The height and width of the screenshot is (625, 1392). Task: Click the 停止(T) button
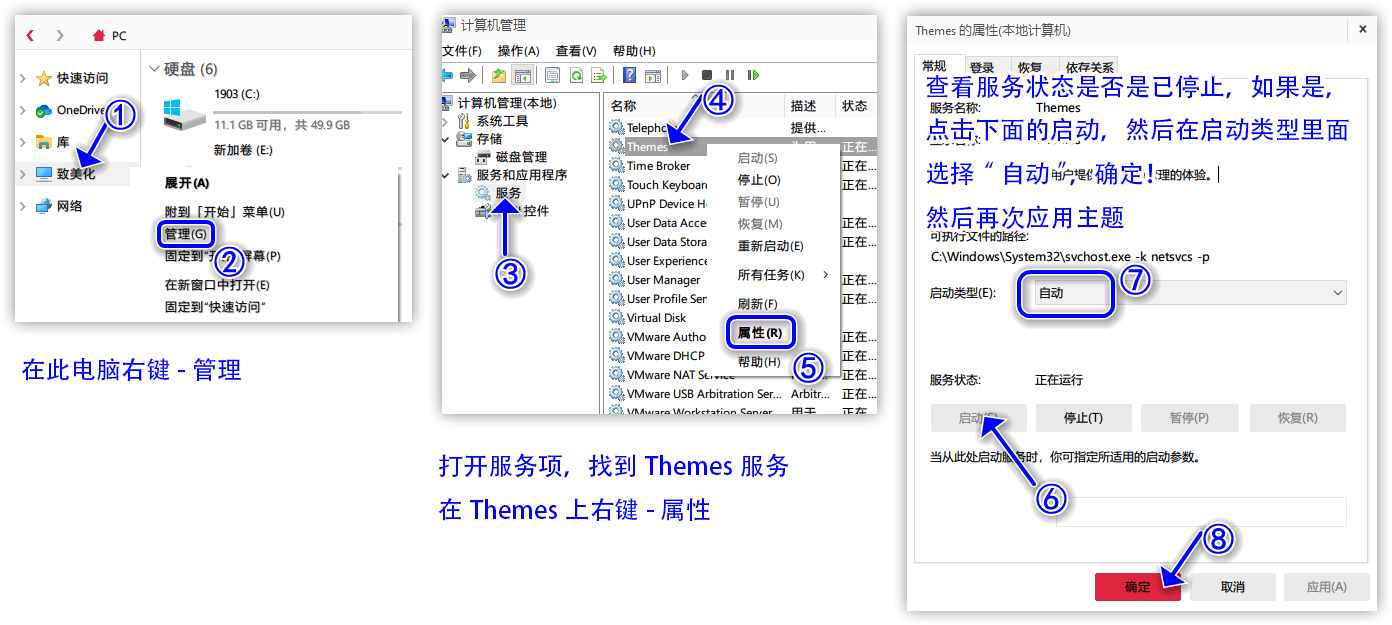(x=1083, y=418)
